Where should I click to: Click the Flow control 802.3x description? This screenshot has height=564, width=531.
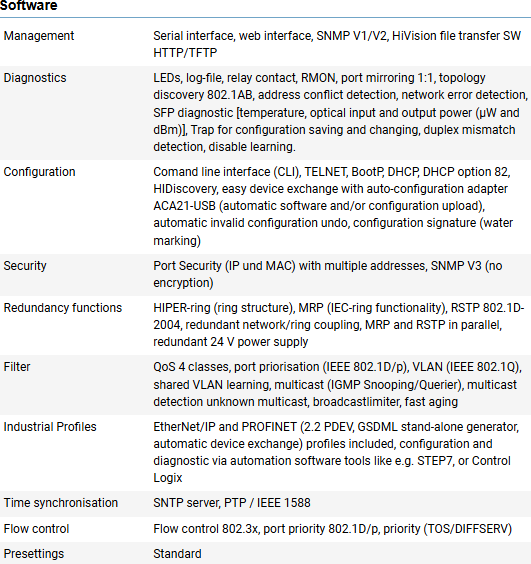[332, 529]
